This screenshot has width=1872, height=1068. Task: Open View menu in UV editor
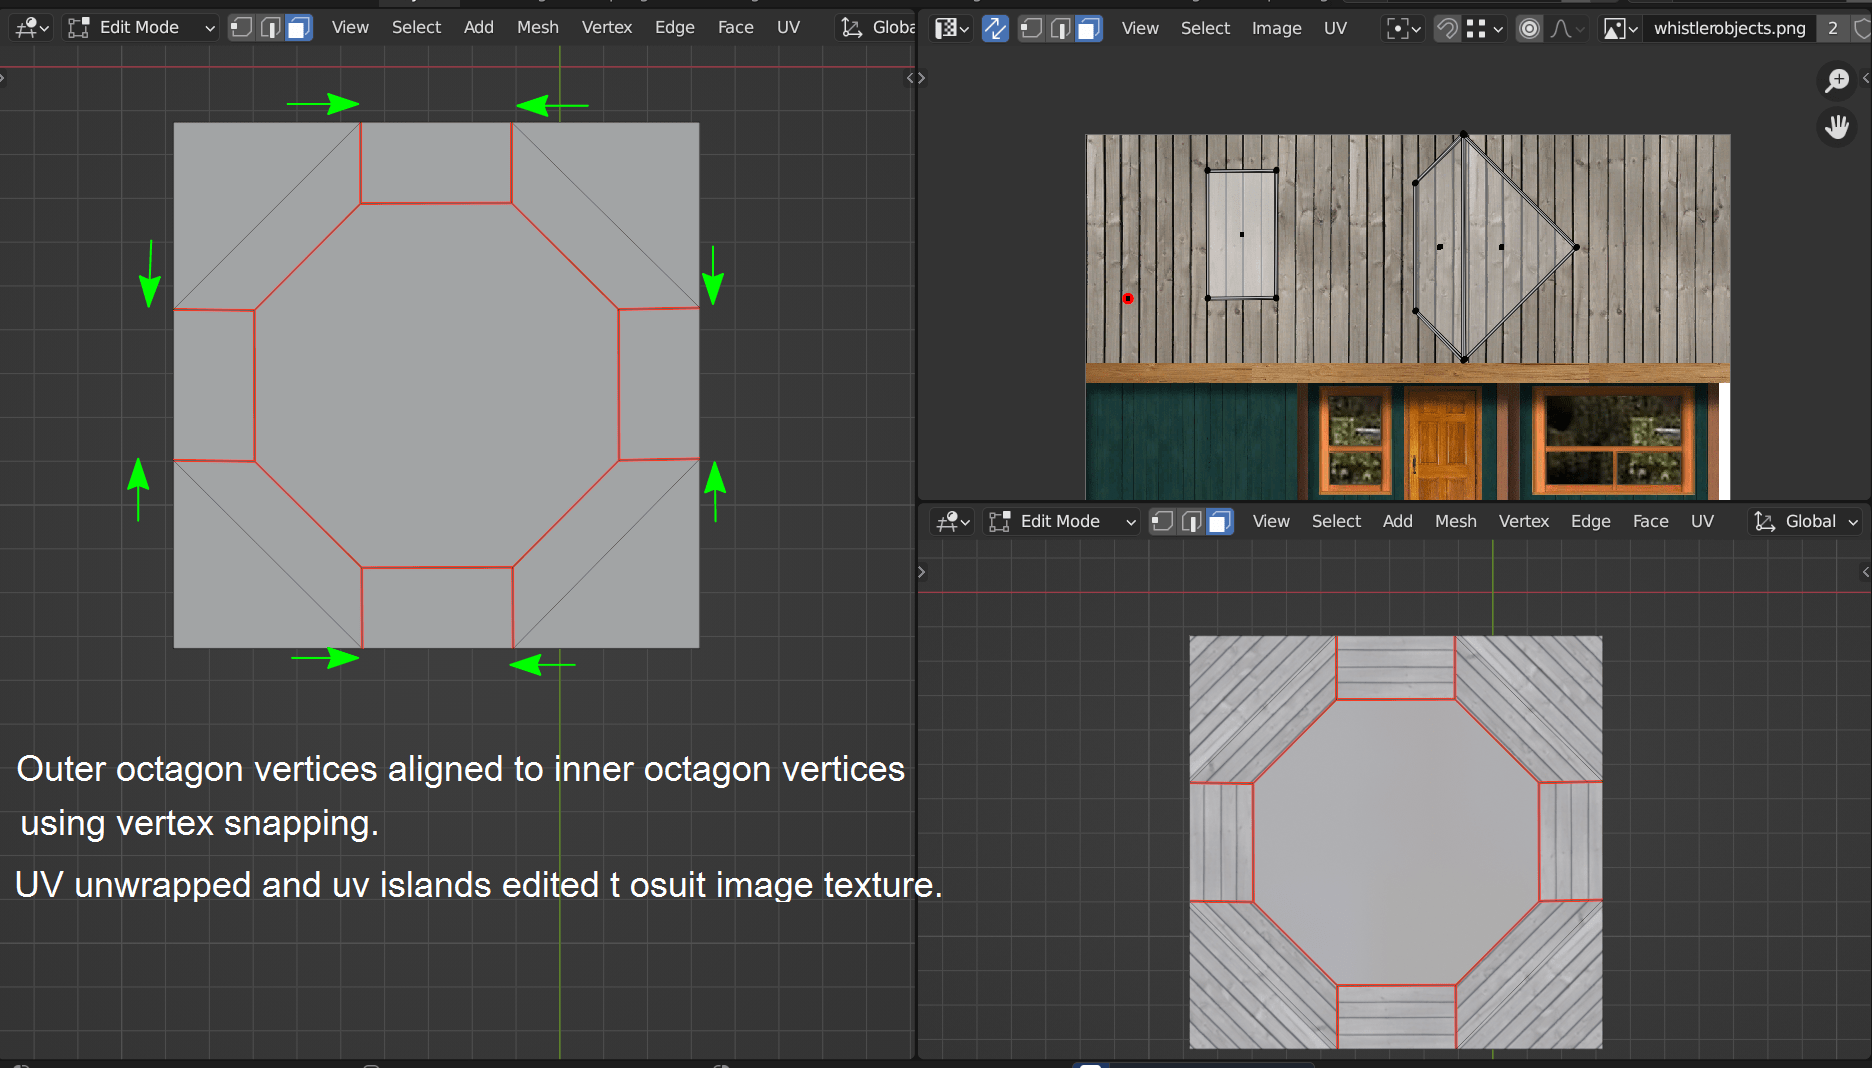pos(1140,29)
